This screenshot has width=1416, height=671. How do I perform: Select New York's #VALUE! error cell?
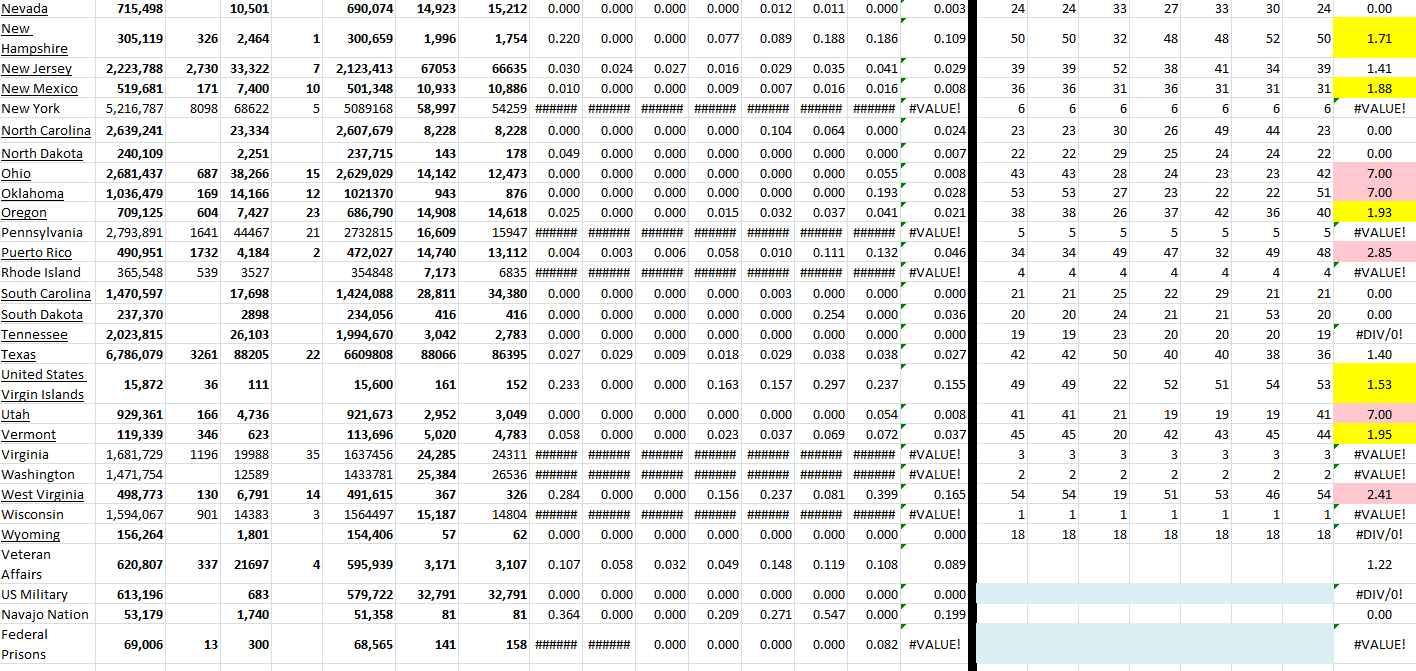[x=1381, y=108]
